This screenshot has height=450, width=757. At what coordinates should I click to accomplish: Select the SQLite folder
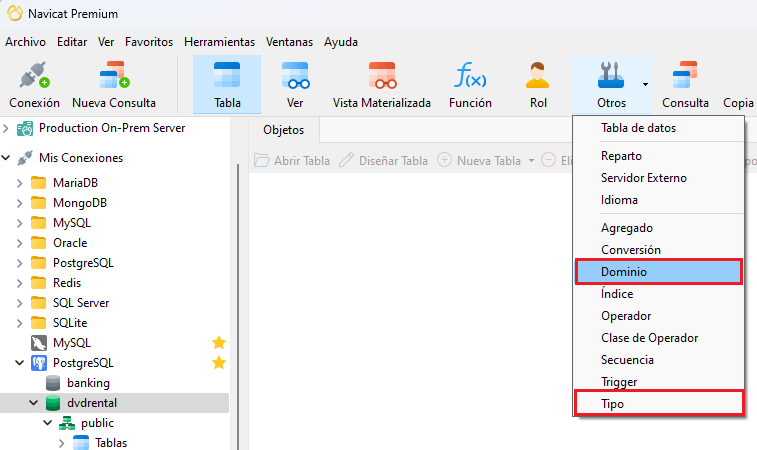click(x=59, y=323)
